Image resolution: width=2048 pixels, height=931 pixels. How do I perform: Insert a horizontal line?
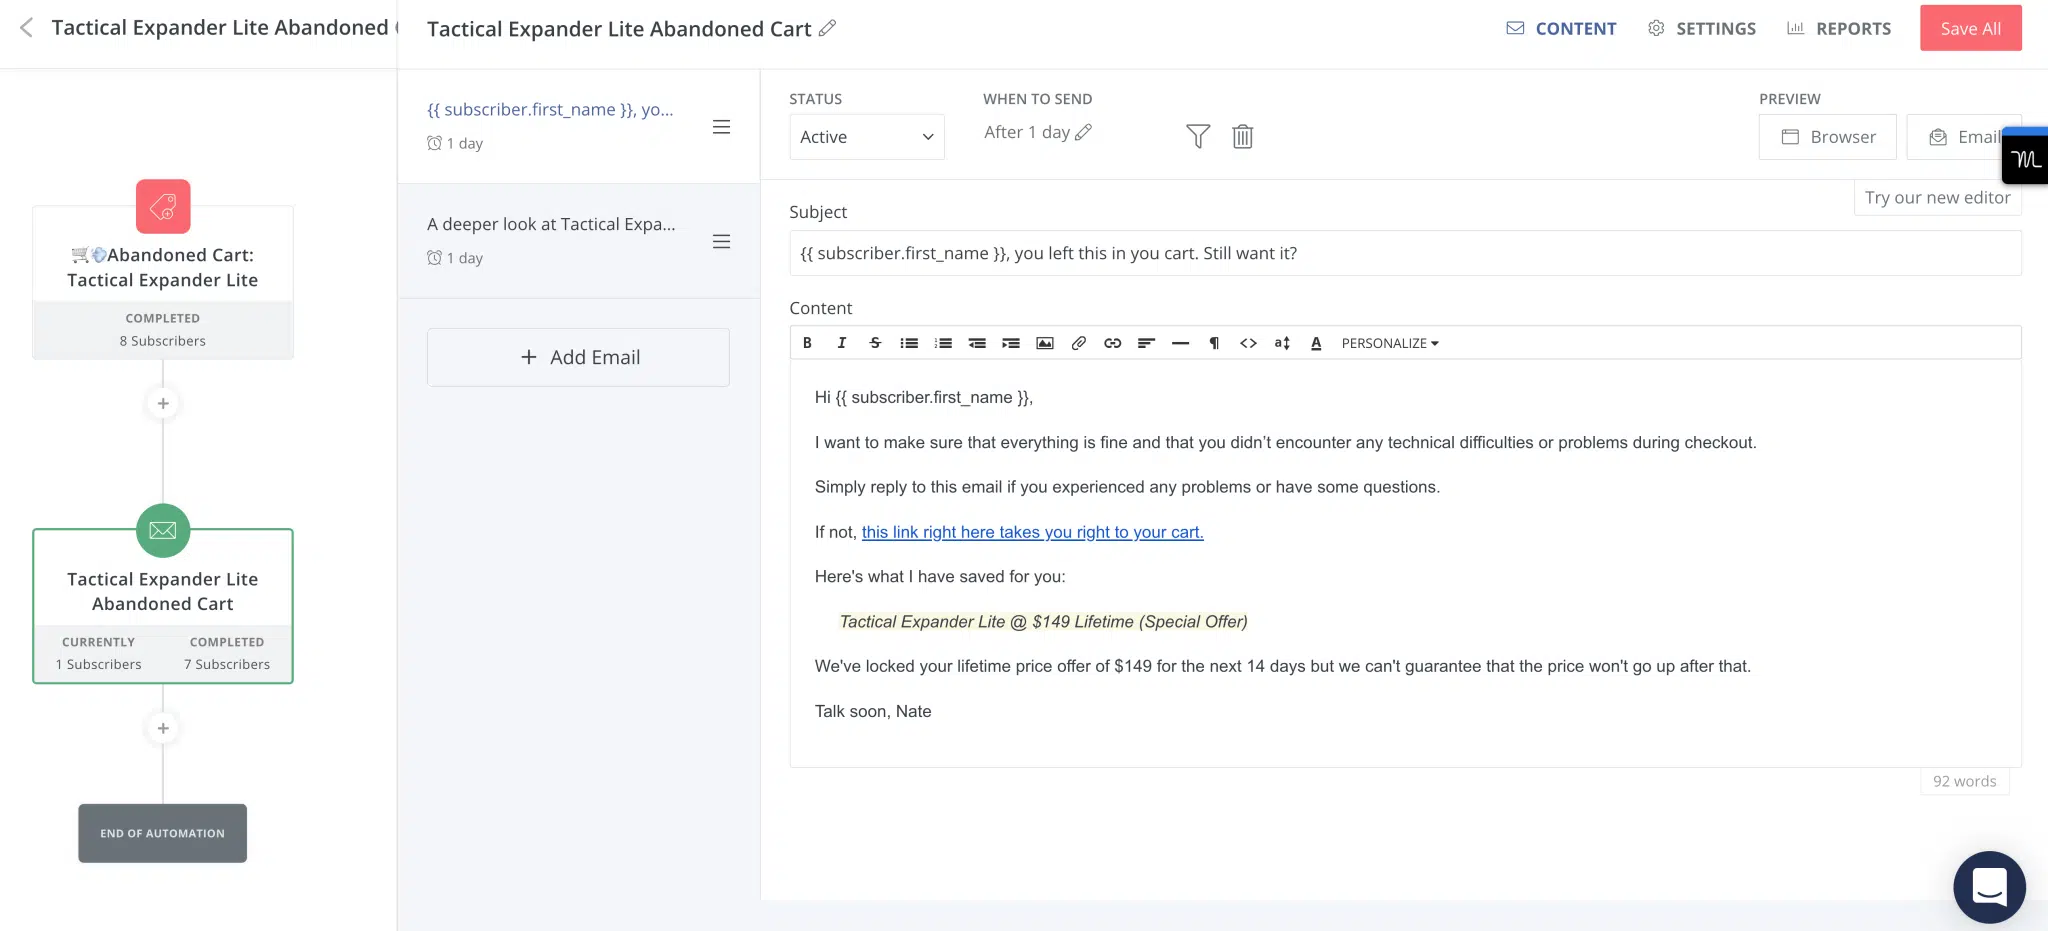point(1180,343)
